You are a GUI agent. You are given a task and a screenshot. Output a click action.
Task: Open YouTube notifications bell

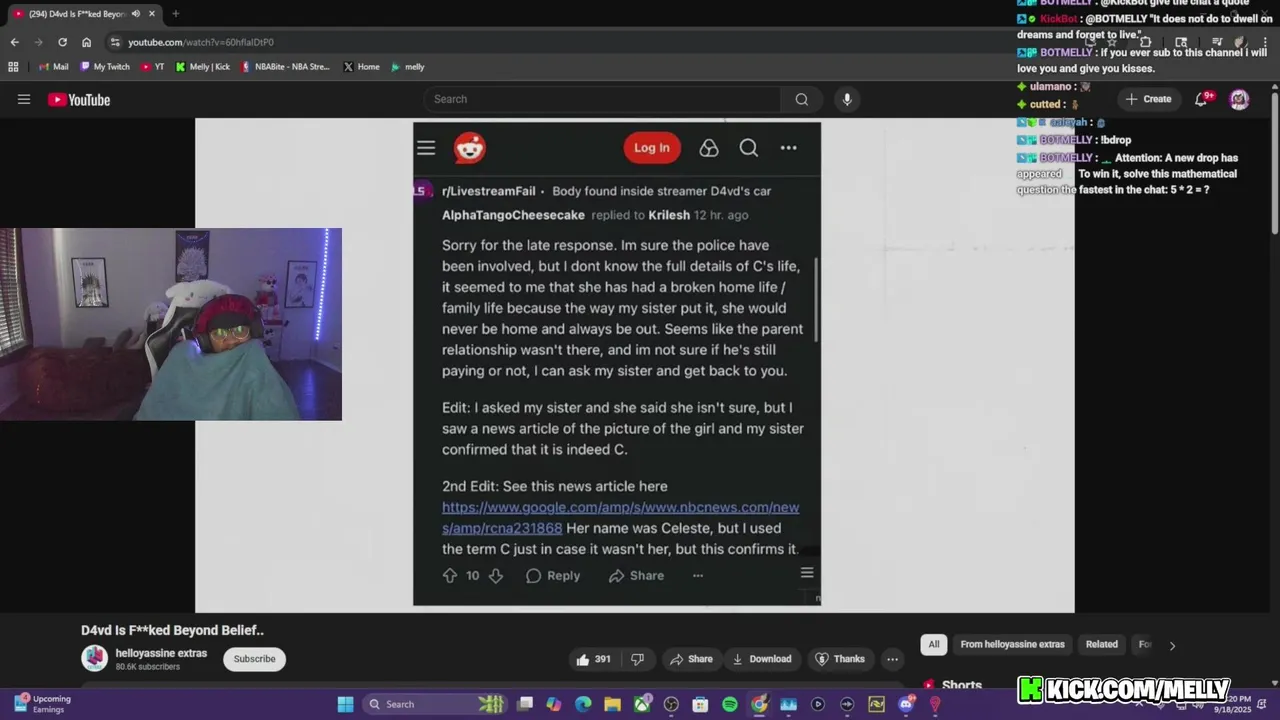pyautogui.click(x=1202, y=99)
